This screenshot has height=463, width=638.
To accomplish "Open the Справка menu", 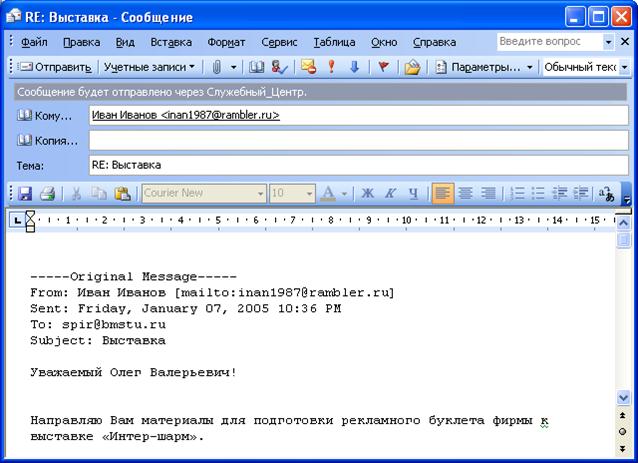I will (434, 42).
